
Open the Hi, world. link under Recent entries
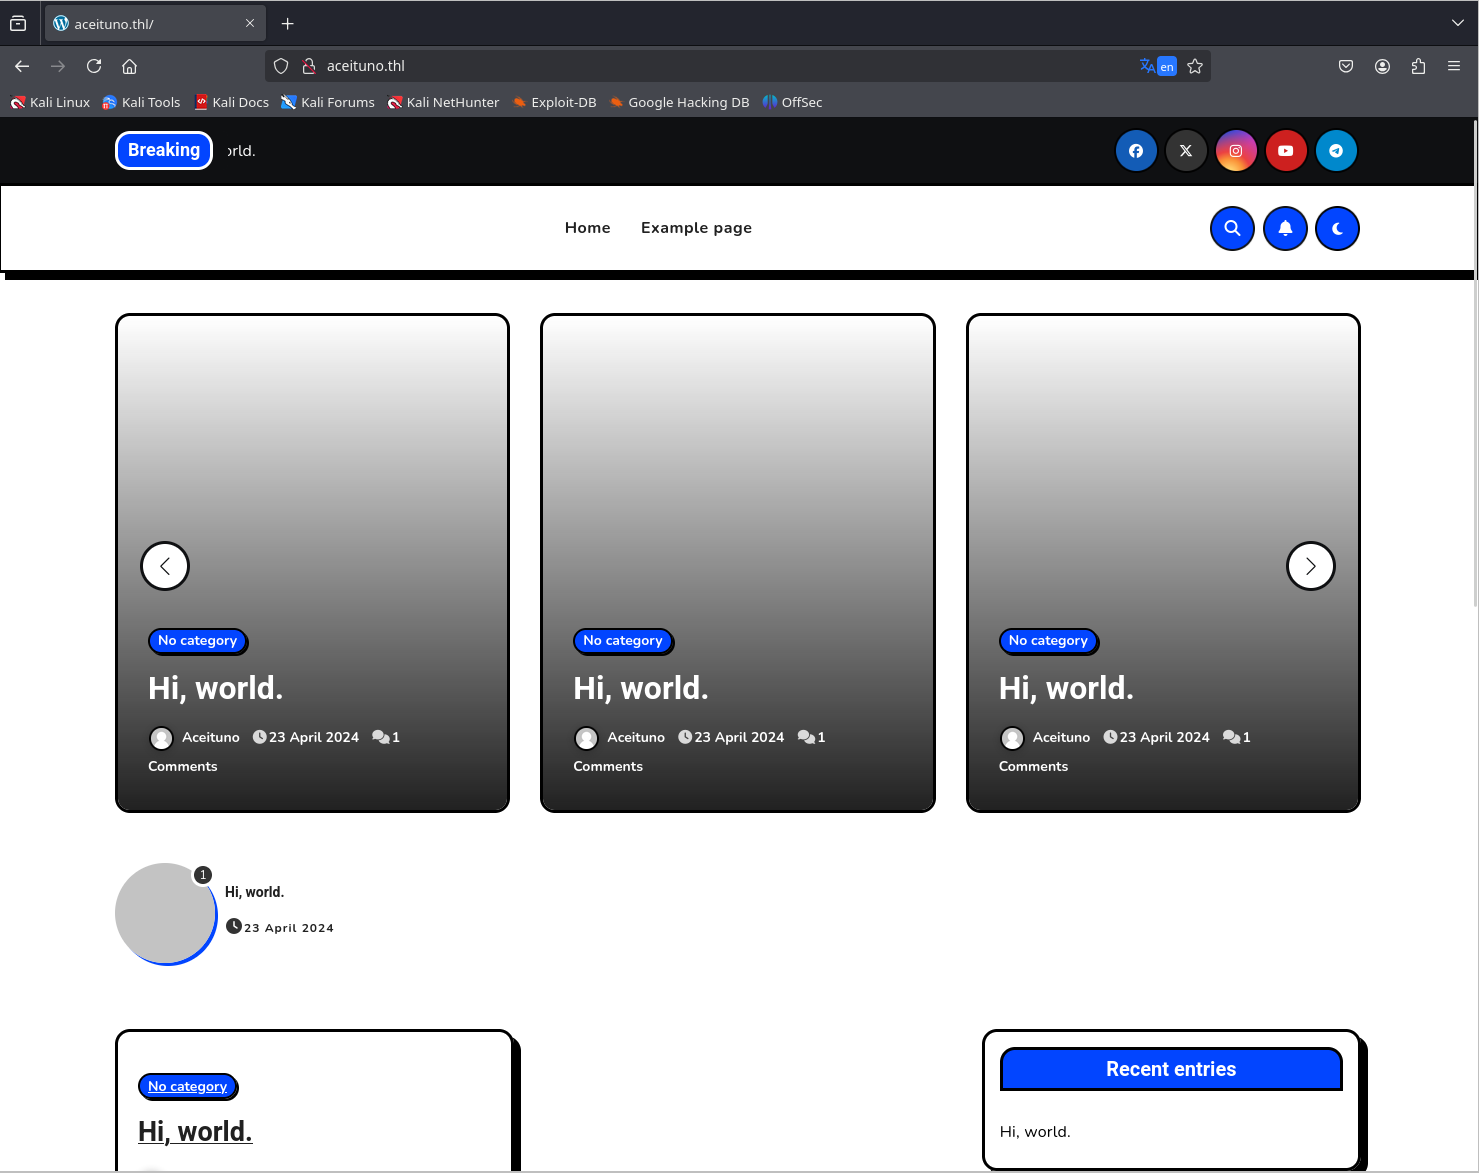pyautogui.click(x=1035, y=1132)
